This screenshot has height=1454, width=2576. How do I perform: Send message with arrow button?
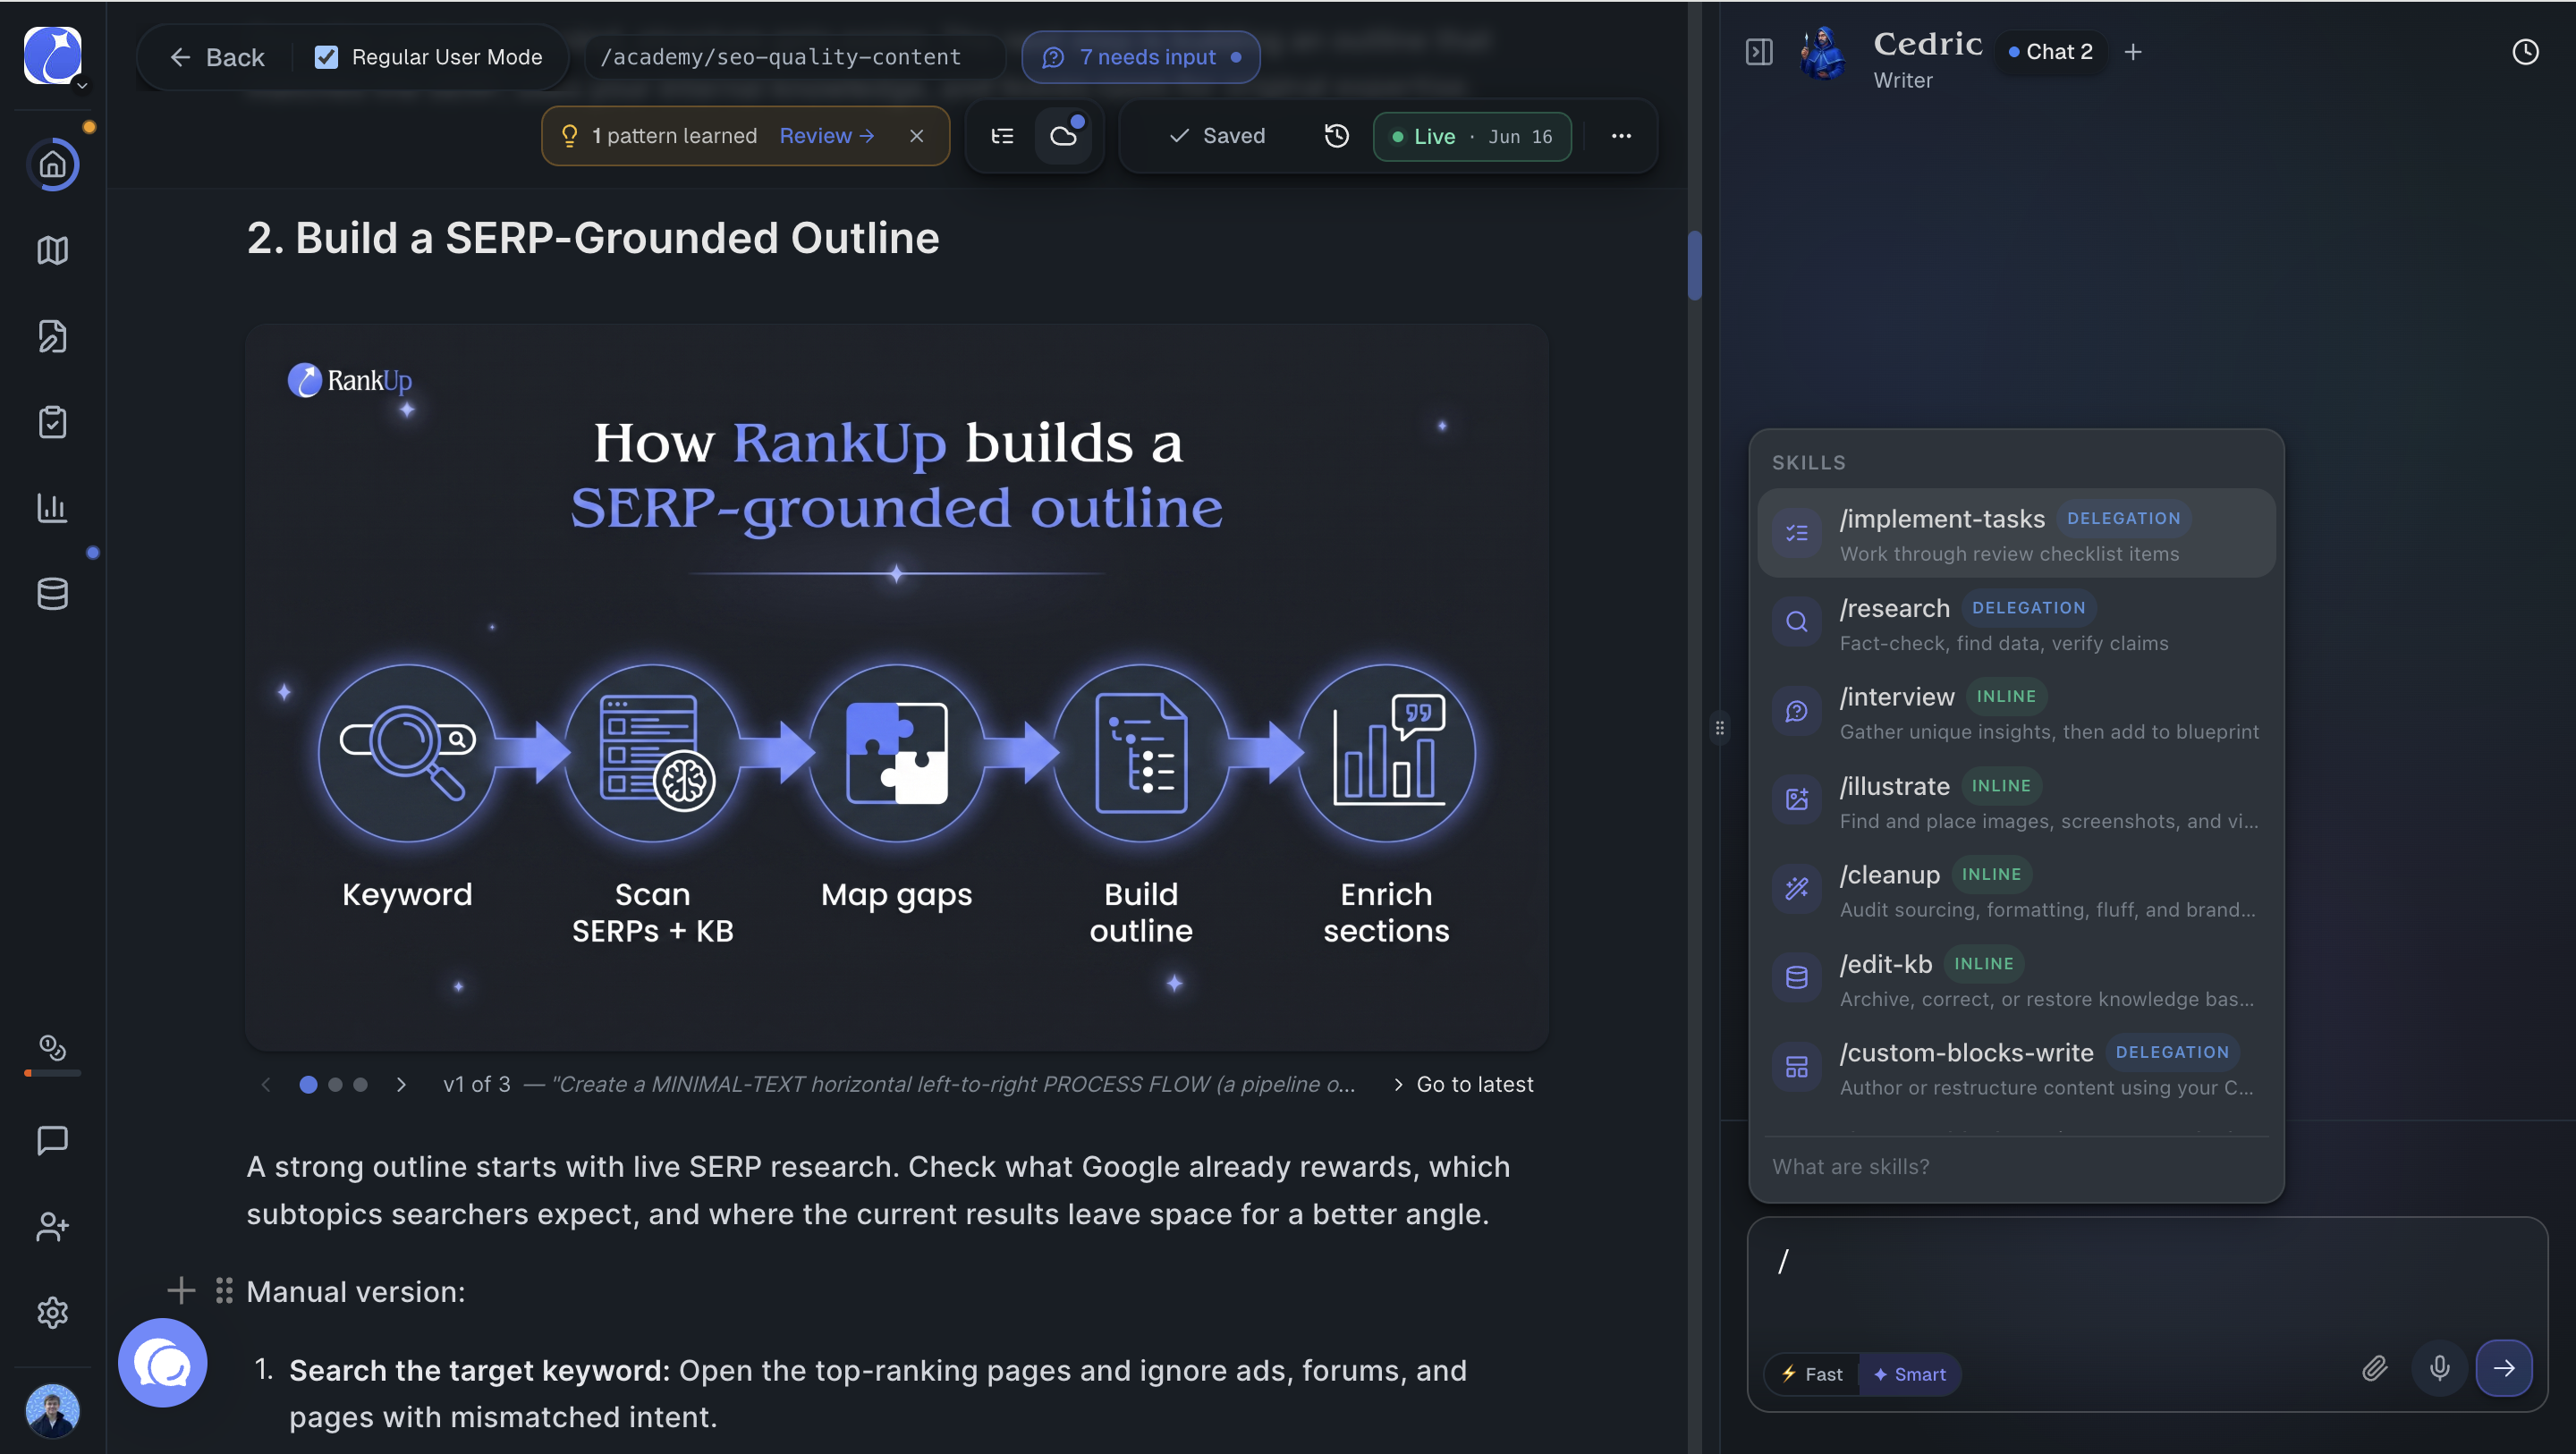click(x=2504, y=1368)
